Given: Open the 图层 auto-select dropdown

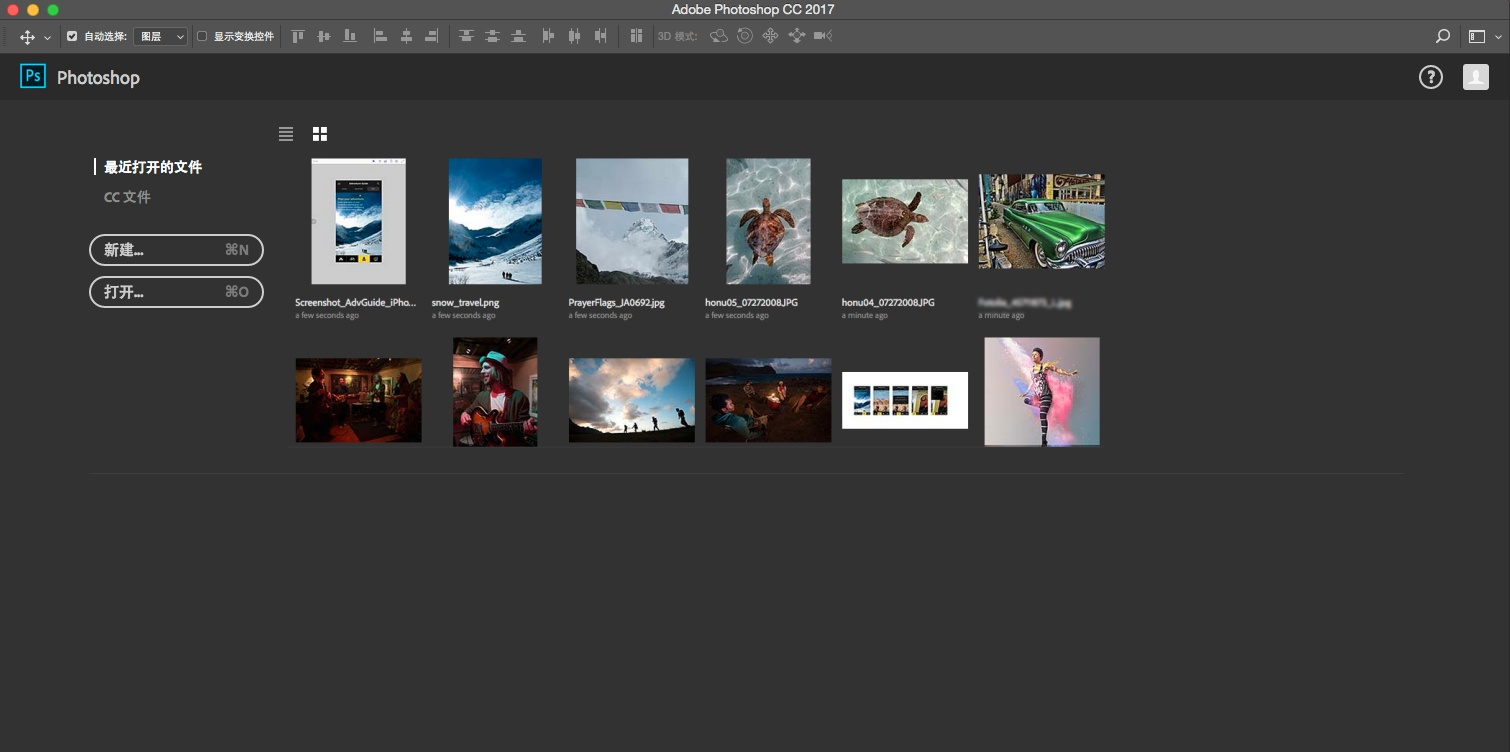Looking at the screenshot, I should 161,36.
